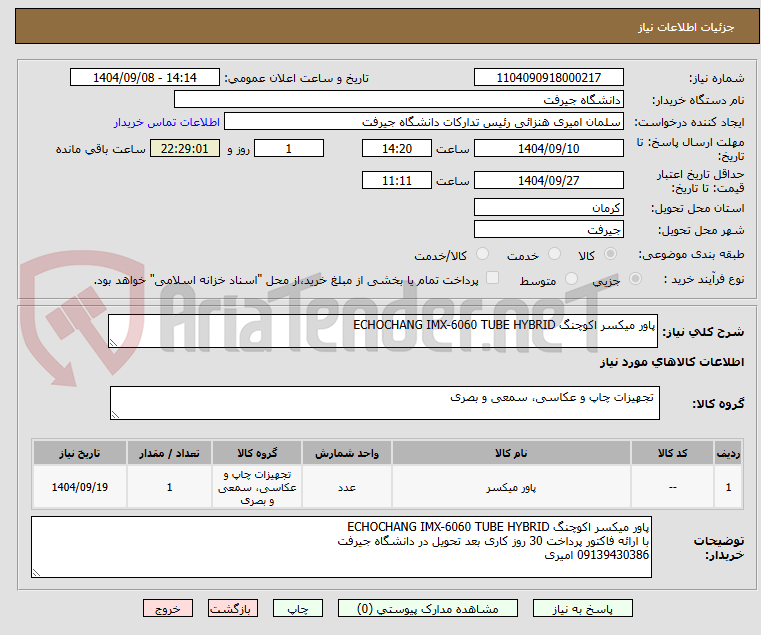761x635 pixels.
Task: Click the ردیف column header
Action: tap(728, 453)
